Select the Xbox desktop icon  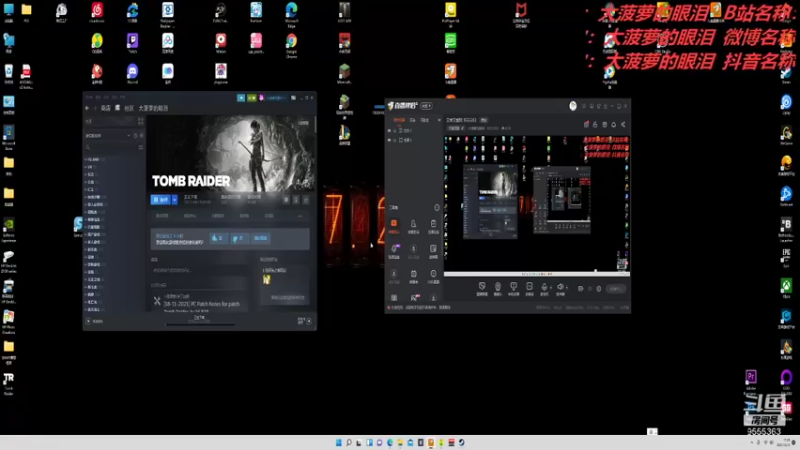[786, 288]
